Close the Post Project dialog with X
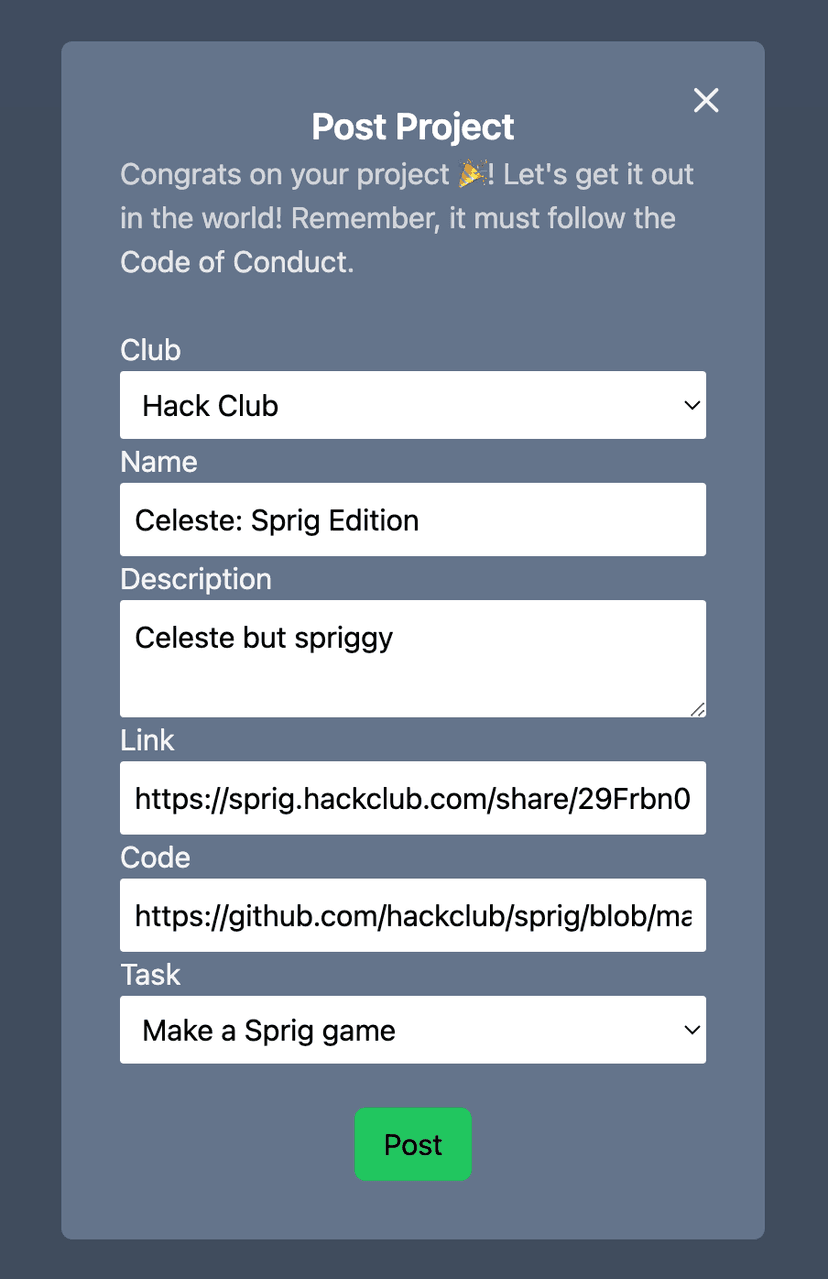 [x=706, y=100]
